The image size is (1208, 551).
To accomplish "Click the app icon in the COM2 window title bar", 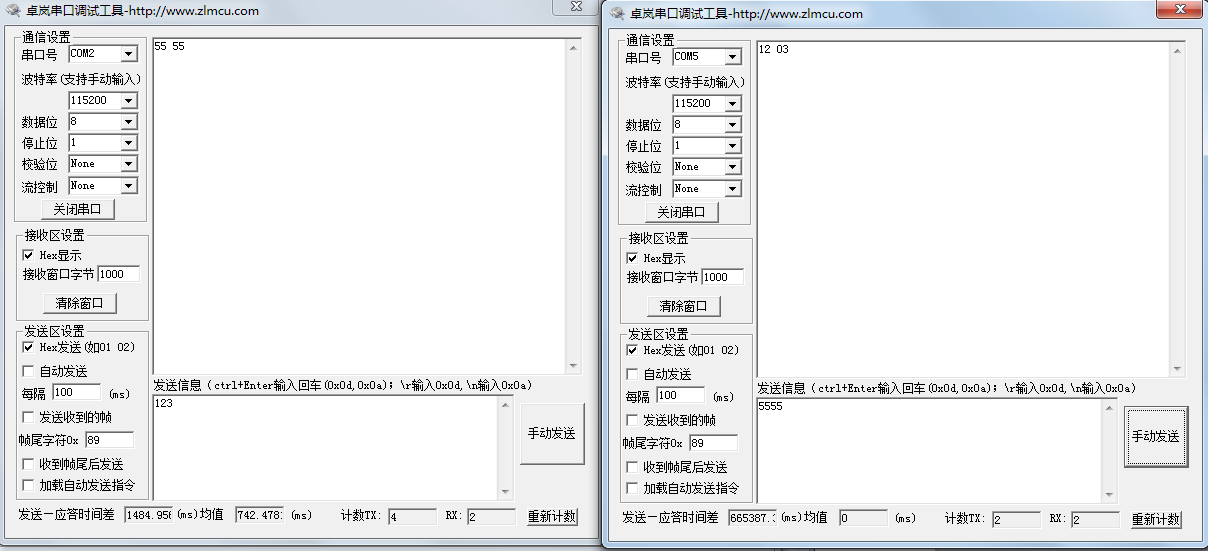I will pyautogui.click(x=11, y=11).
